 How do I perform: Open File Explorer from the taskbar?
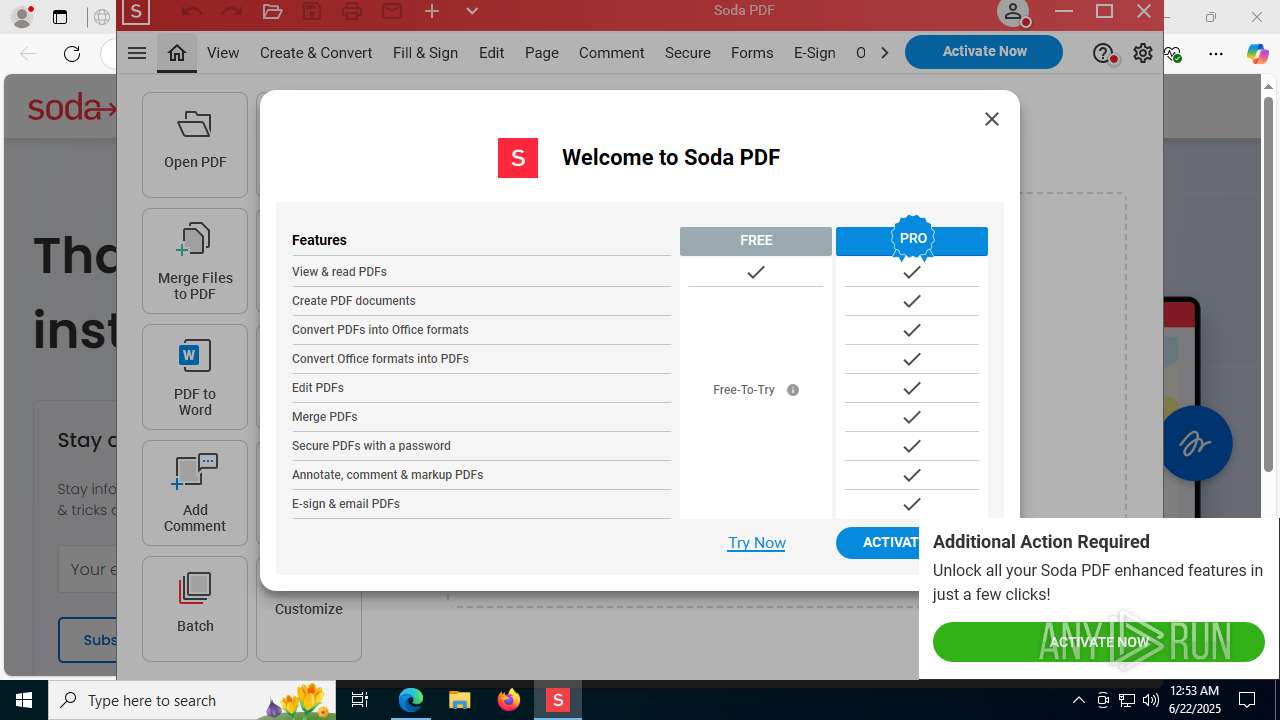(x=459, y=700)
